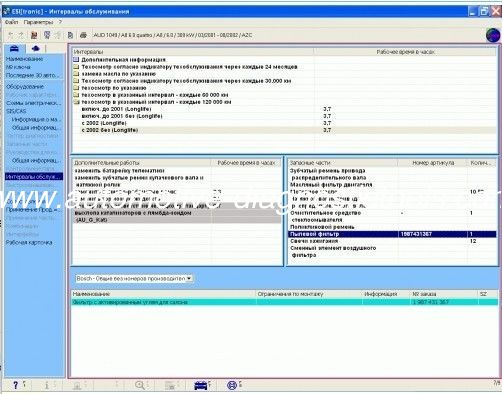Click the red book toolbar icon
Viewport: 502px width, 394px height.
[34, 35]
